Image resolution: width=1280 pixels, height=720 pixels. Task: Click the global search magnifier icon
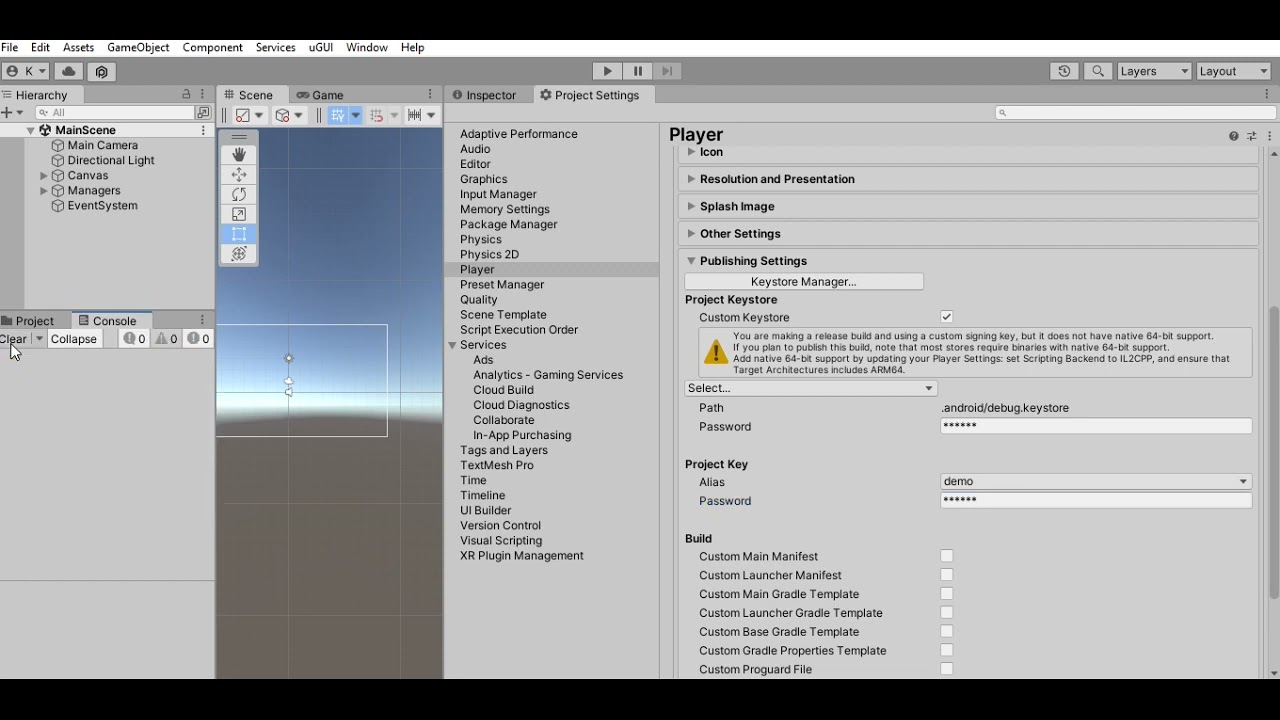1098,71
